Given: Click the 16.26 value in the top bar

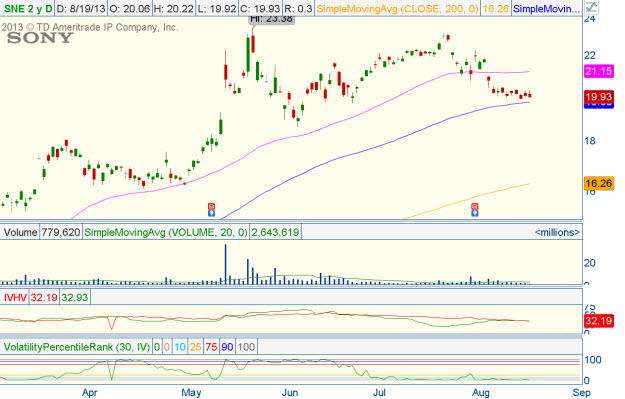Looking at the screenshot, I should tap(495, 9).
